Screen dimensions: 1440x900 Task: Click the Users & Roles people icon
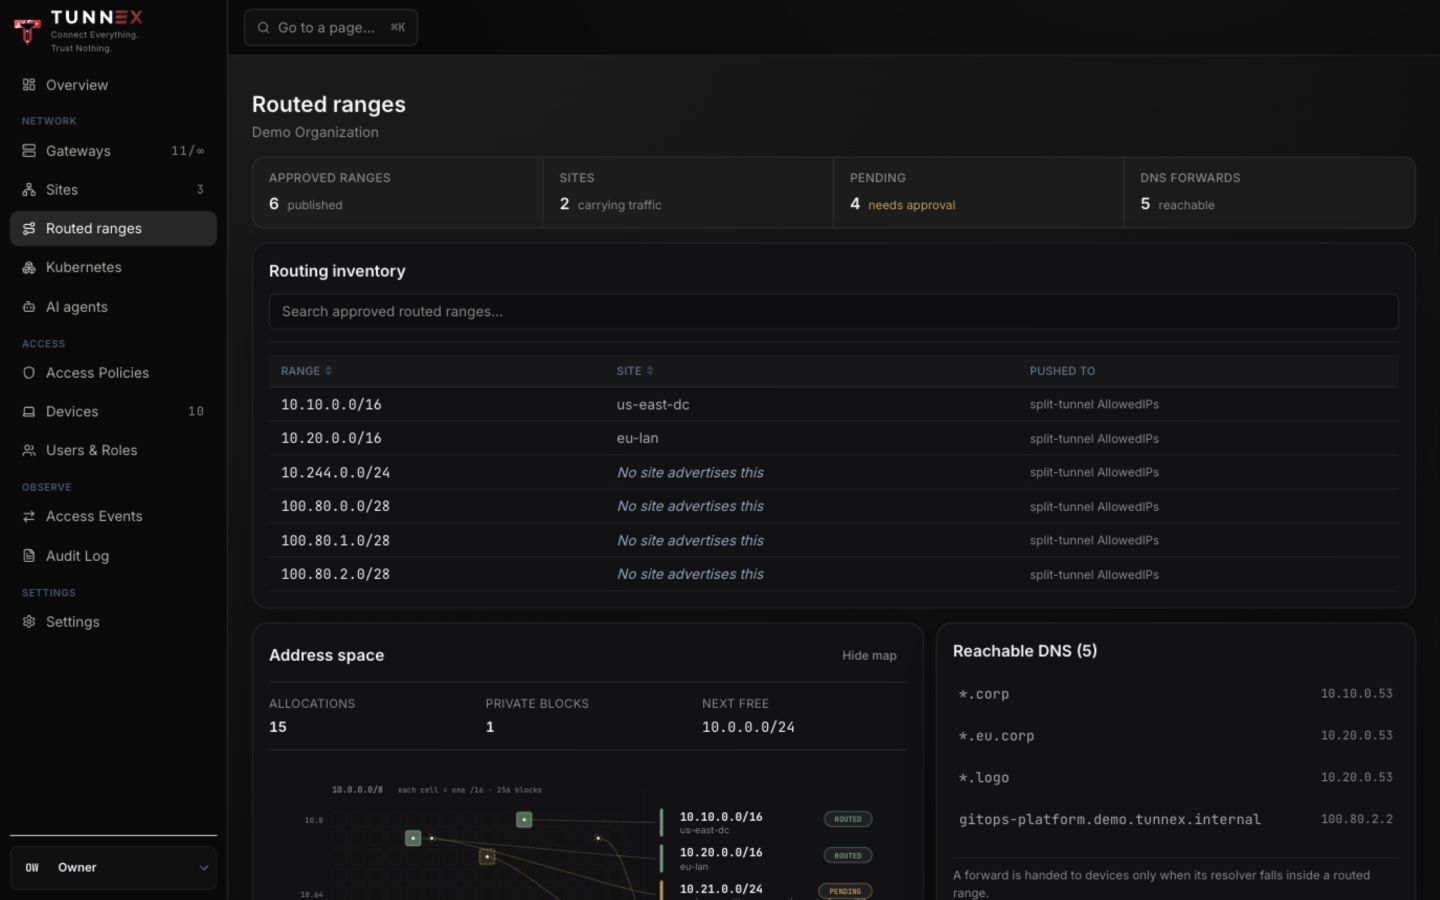point(29,451)
